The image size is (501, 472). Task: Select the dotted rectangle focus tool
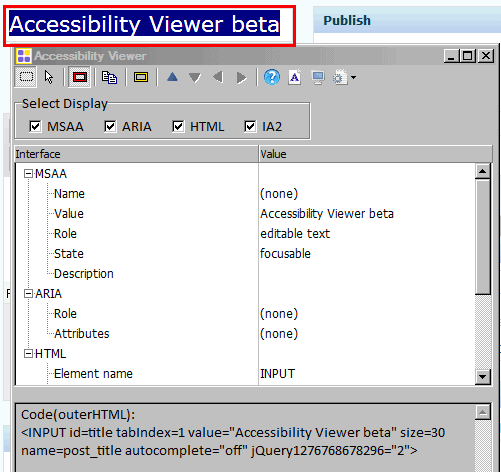26,77
